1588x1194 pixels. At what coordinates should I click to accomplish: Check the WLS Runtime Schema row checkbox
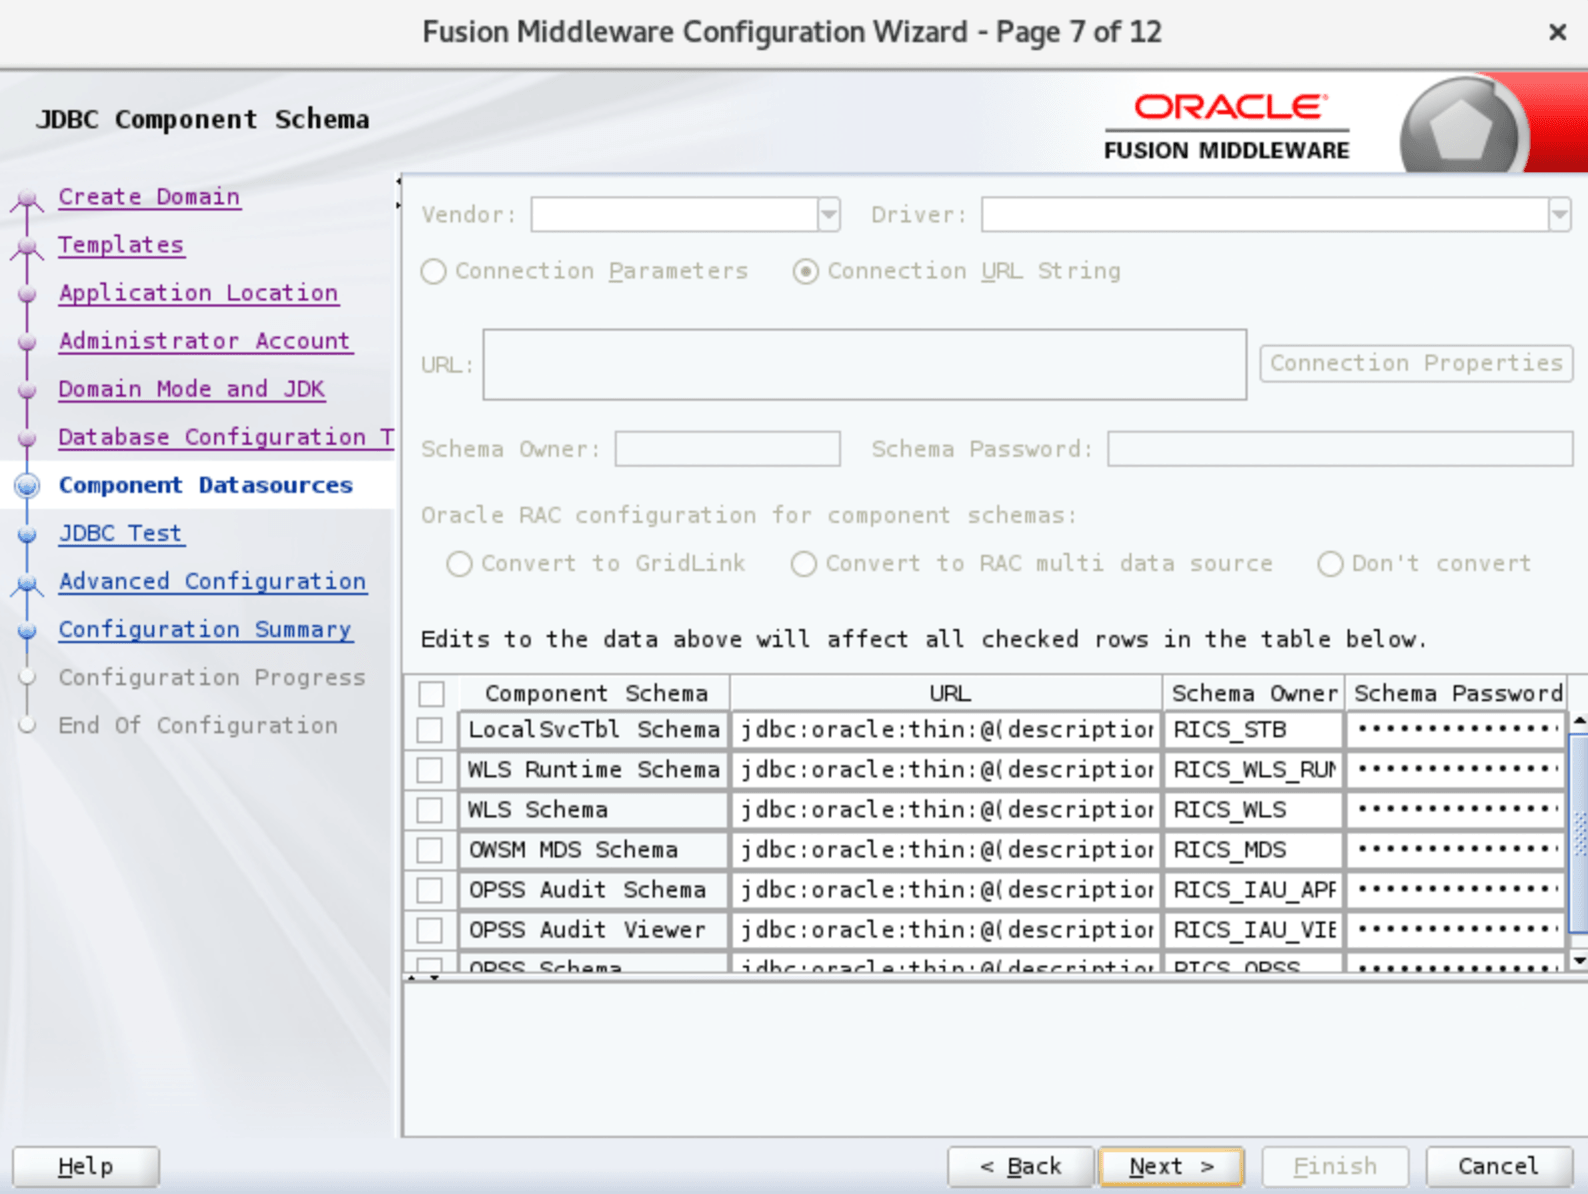(430, 770)
